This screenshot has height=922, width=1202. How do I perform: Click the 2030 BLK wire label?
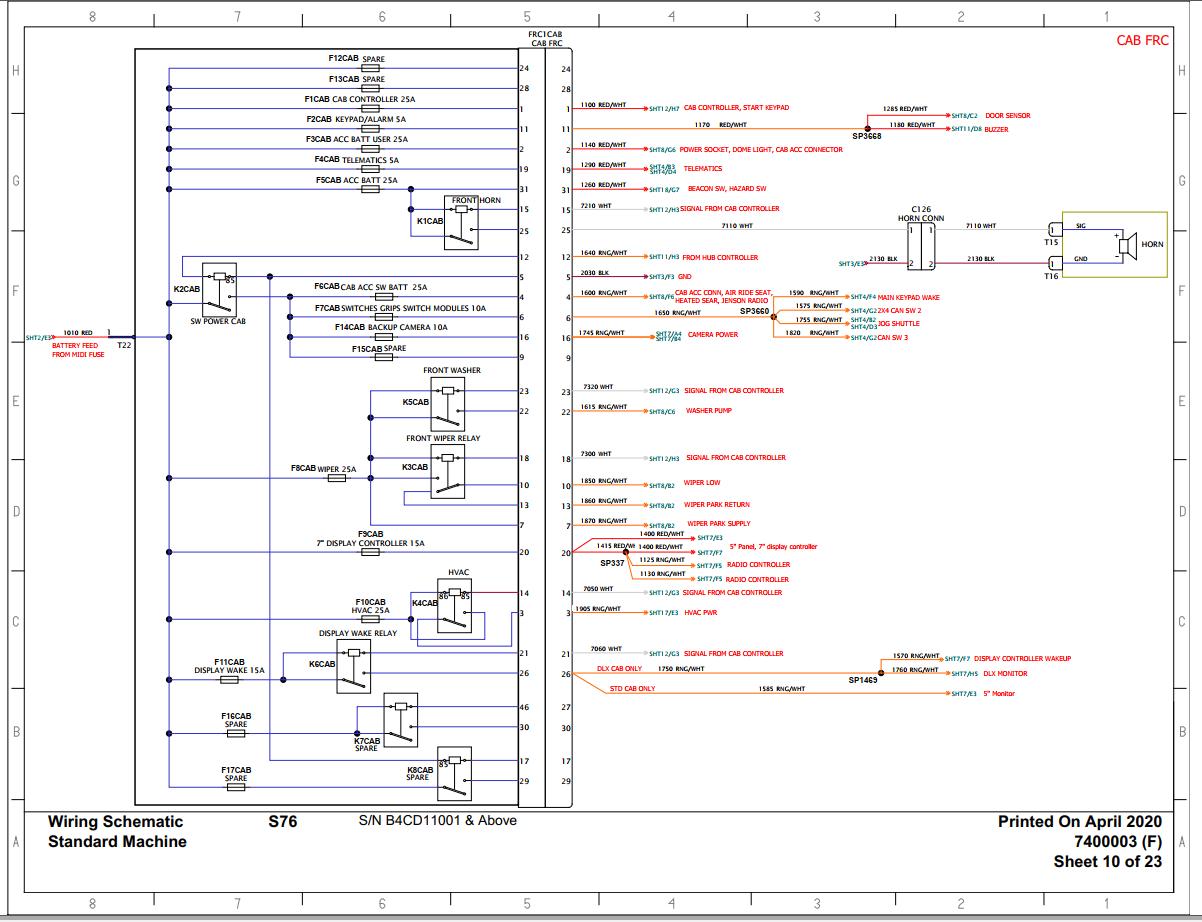[595, 272]
